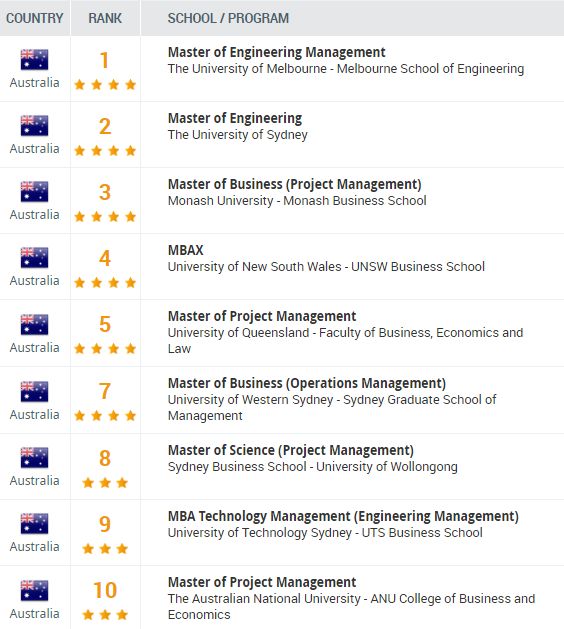Screen dimensions: 564x629
Task: Open Master of Science (Project Management)
Action: tap(290, 450)
